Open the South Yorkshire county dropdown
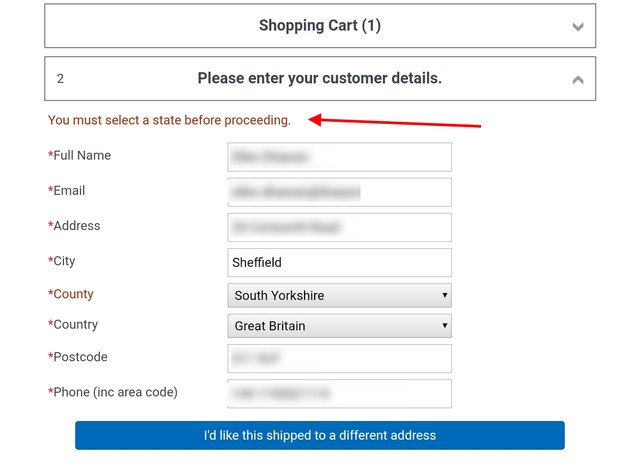Screen dimensions: 640x466 click(x=339, y=295)
